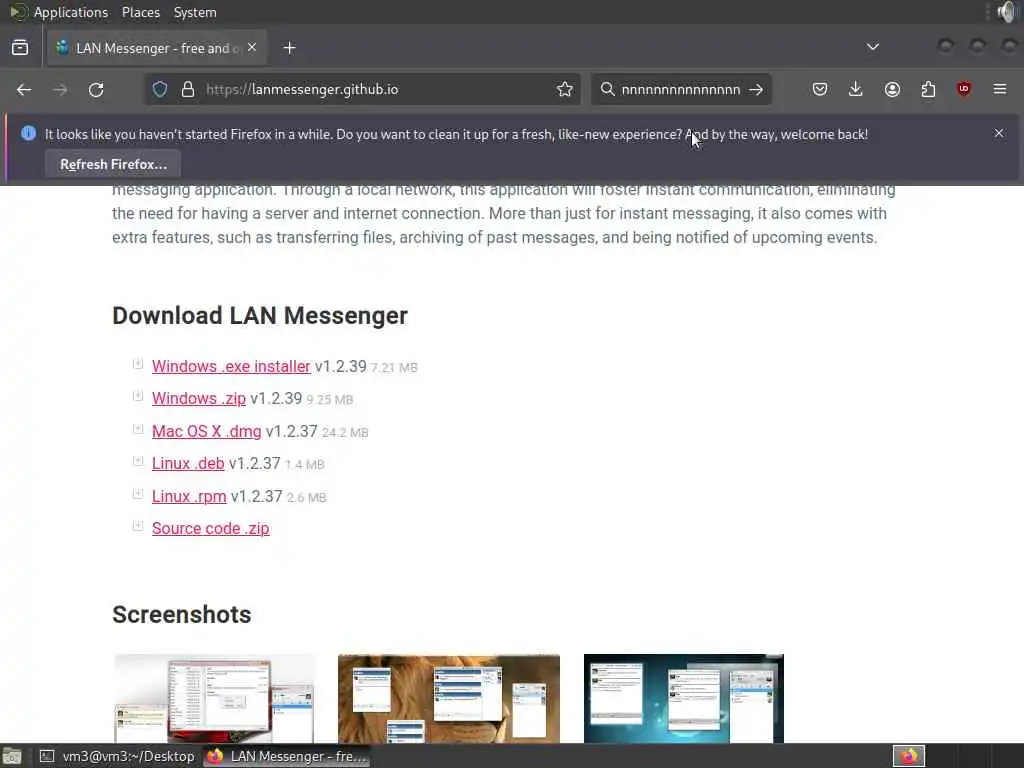Download the Linux .deb package
The height and width of the screenshot is (768, 1024).
click(x=188, y=464)
